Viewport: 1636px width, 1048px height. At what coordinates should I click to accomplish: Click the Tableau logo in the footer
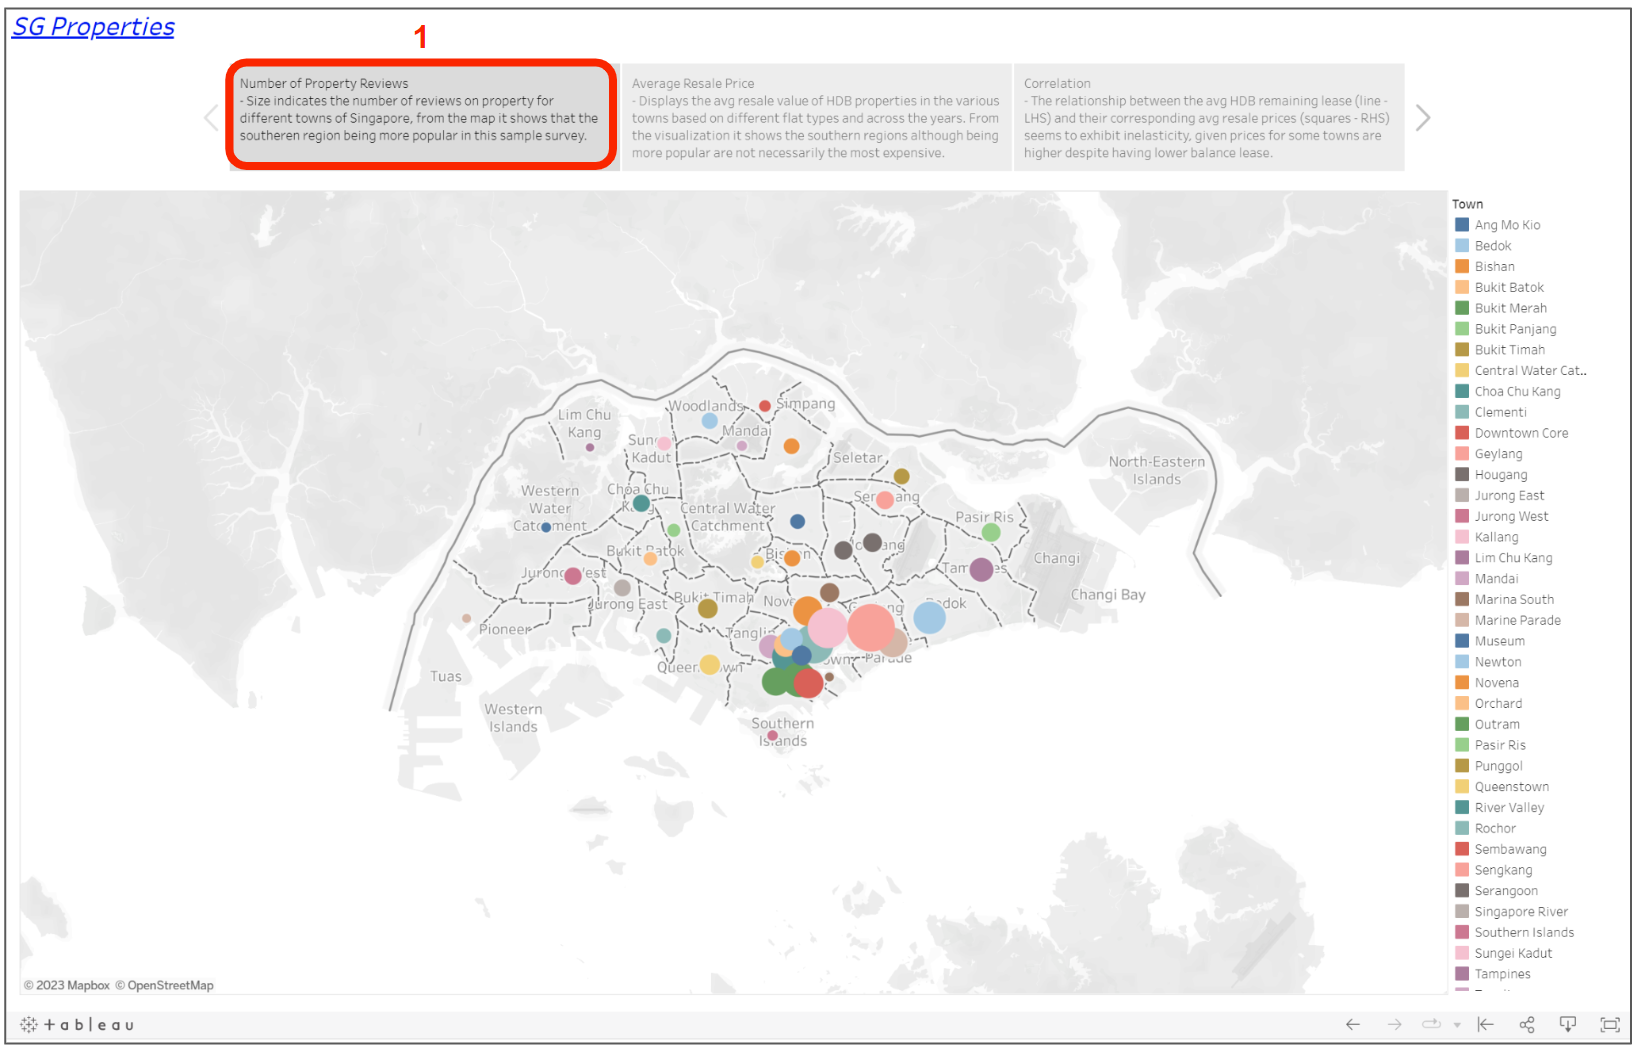77,1024
